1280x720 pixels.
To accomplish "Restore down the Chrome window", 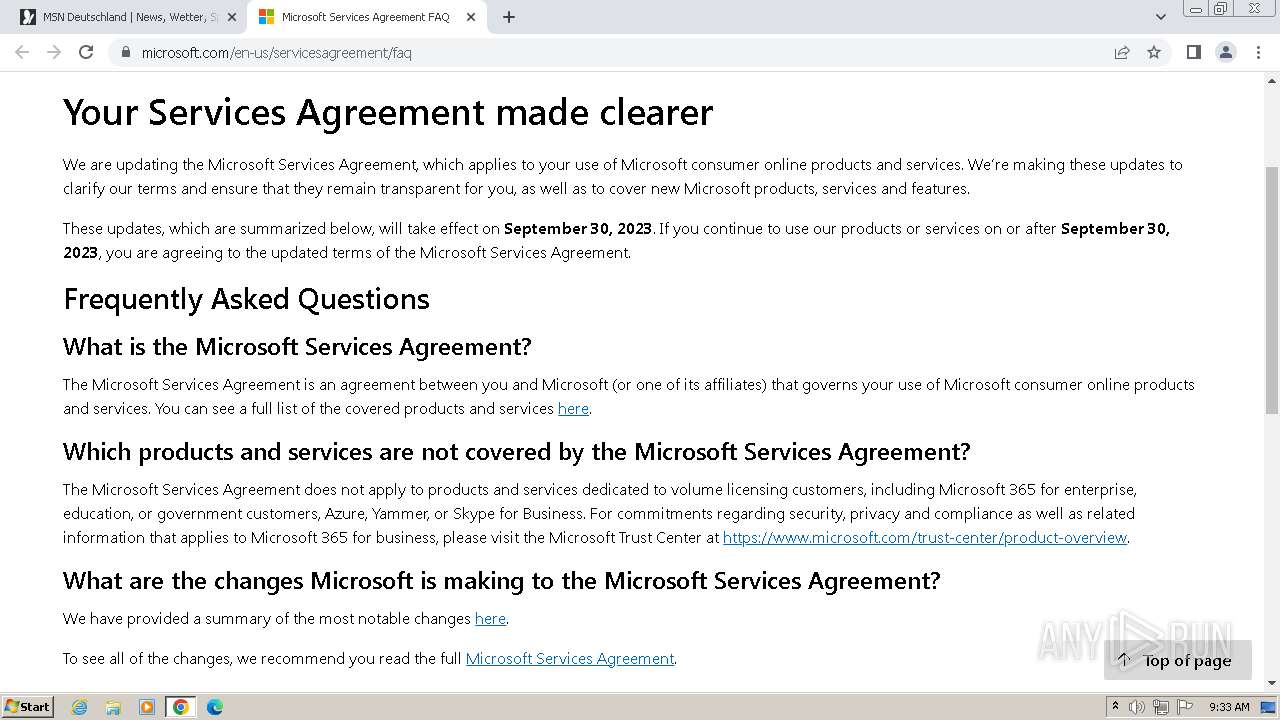I will click(x=1221, y=9).
